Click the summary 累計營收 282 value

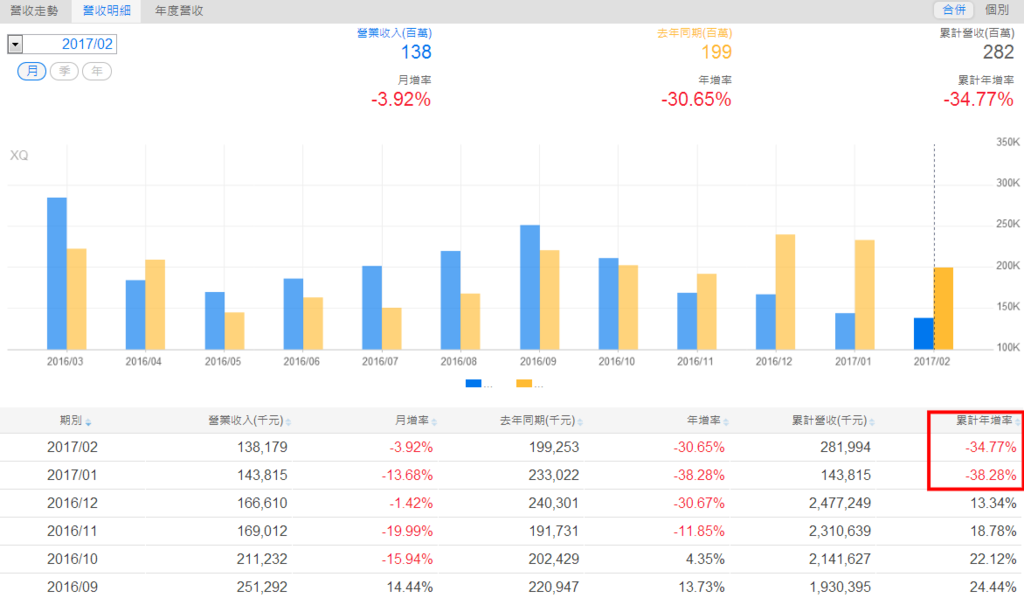click(x=998, y=52)
